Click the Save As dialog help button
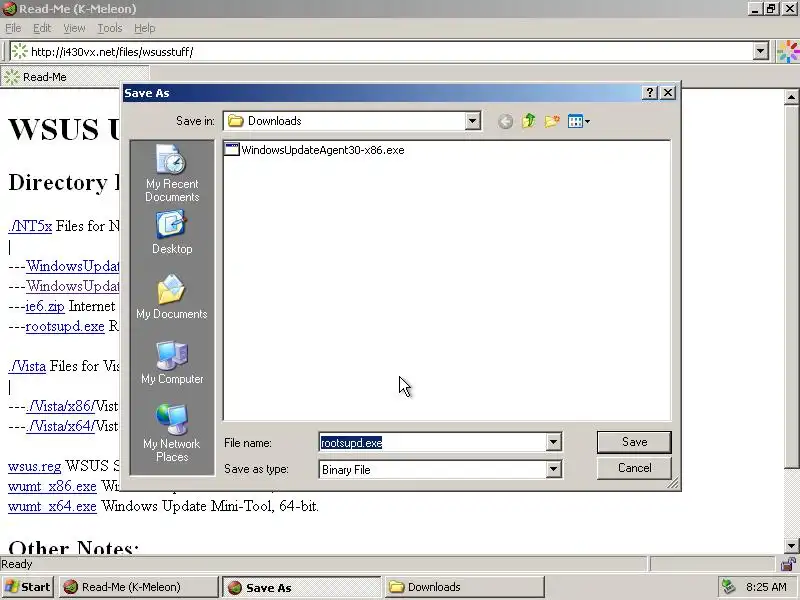The width and height of the screenshot is (800, 600). (x=649, y=92)
